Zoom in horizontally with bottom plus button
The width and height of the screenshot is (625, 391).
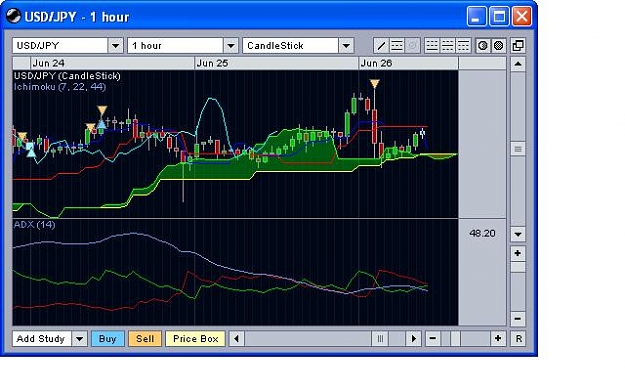coord(498,339)
